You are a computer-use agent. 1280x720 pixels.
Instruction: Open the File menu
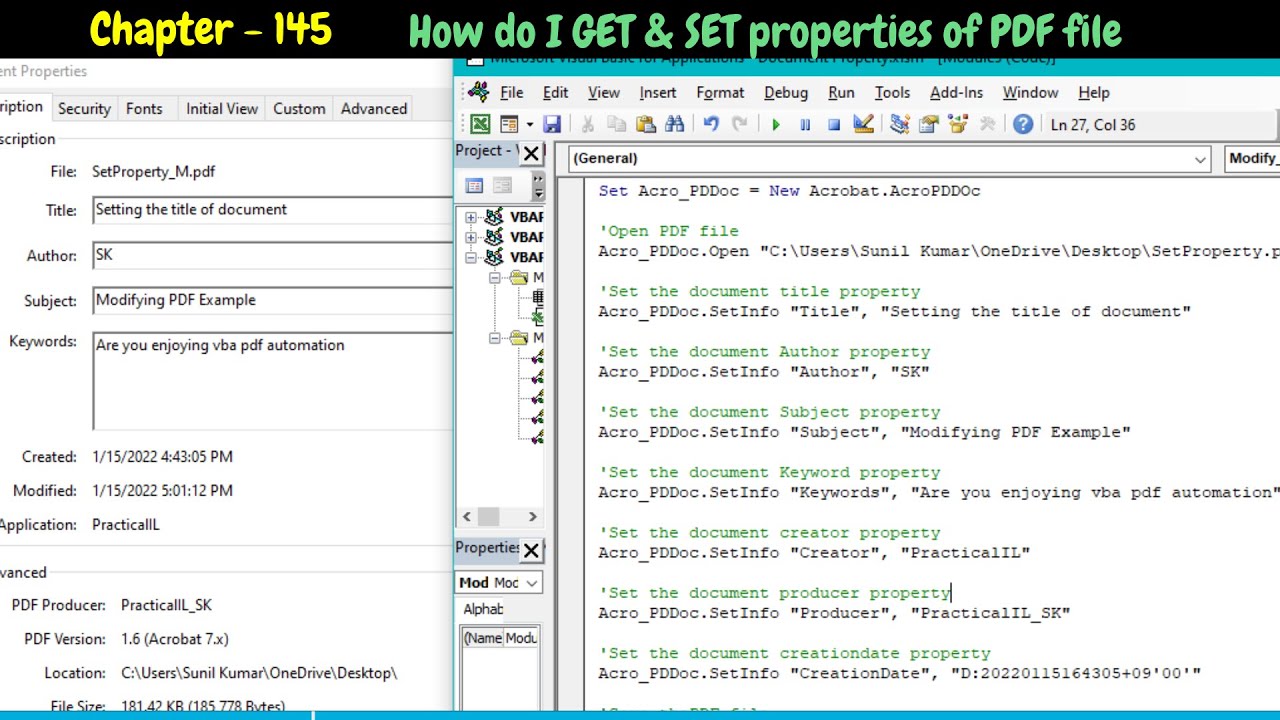click(512, 92)
